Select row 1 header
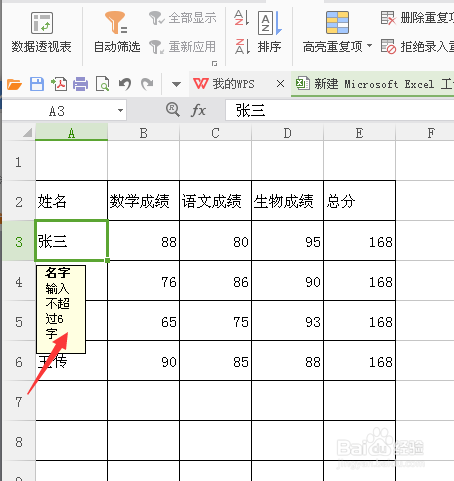 (18, 161)
